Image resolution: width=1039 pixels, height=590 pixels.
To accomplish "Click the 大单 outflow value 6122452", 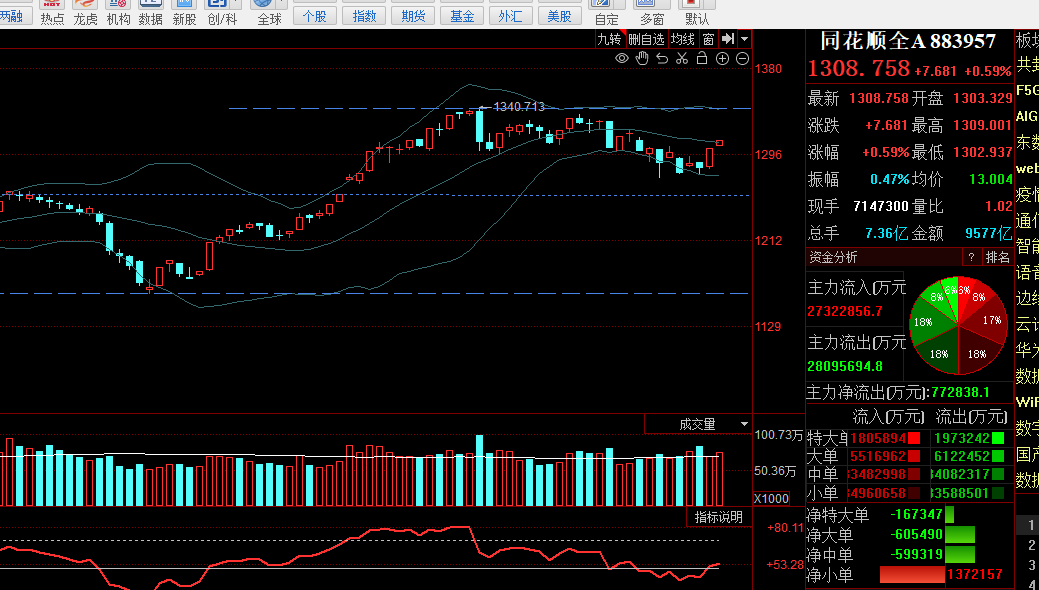I will click(962, 456).
